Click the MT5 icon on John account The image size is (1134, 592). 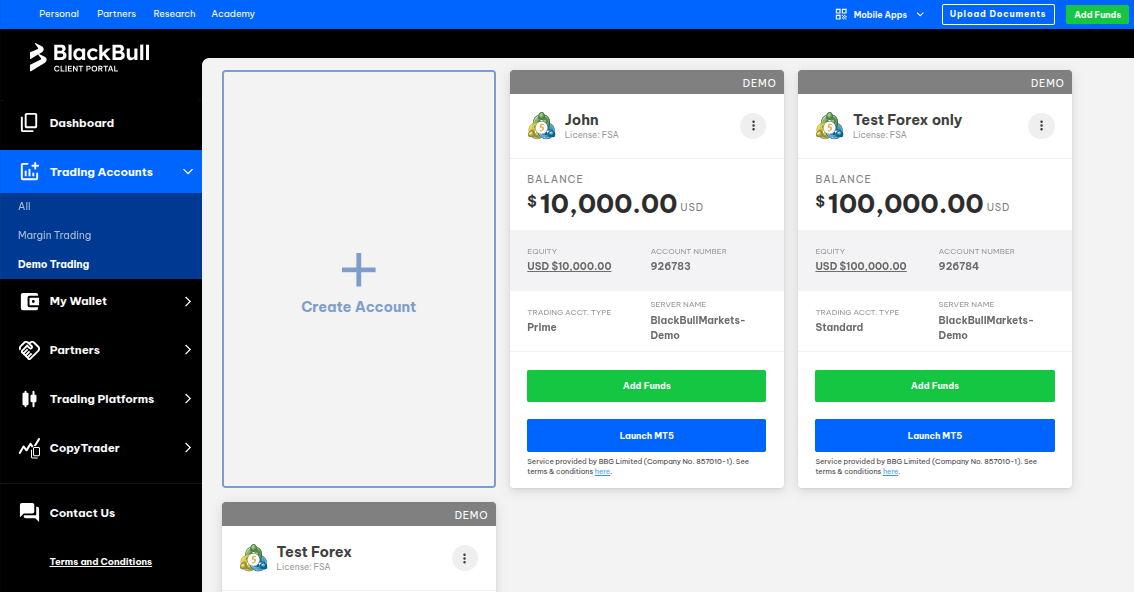coord(542,126)
